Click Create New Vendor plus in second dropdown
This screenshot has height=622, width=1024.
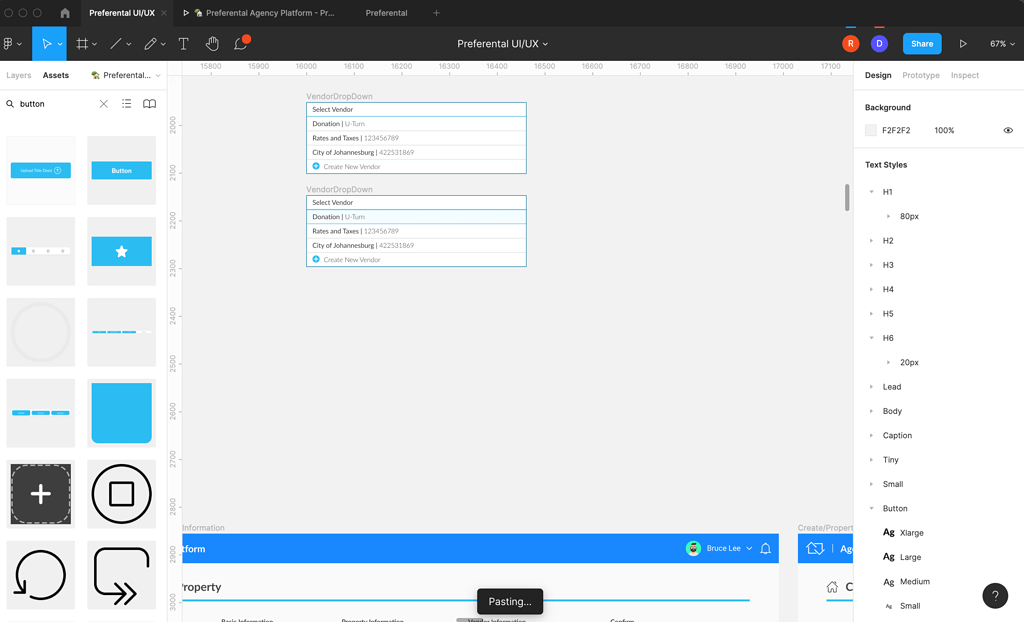(x=316, y=259)
